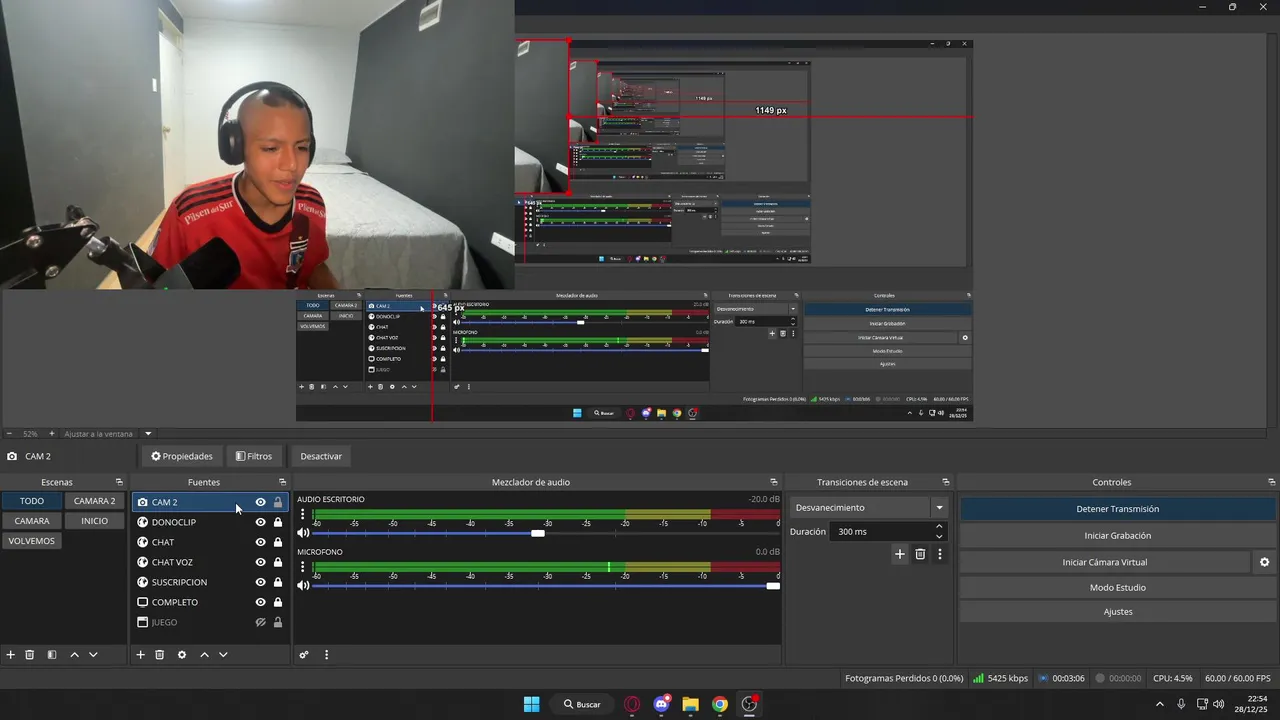Unlock the CHAT VOZ source
The image size is (1280, 720).
pyautogui.click(x=278, y=562)
